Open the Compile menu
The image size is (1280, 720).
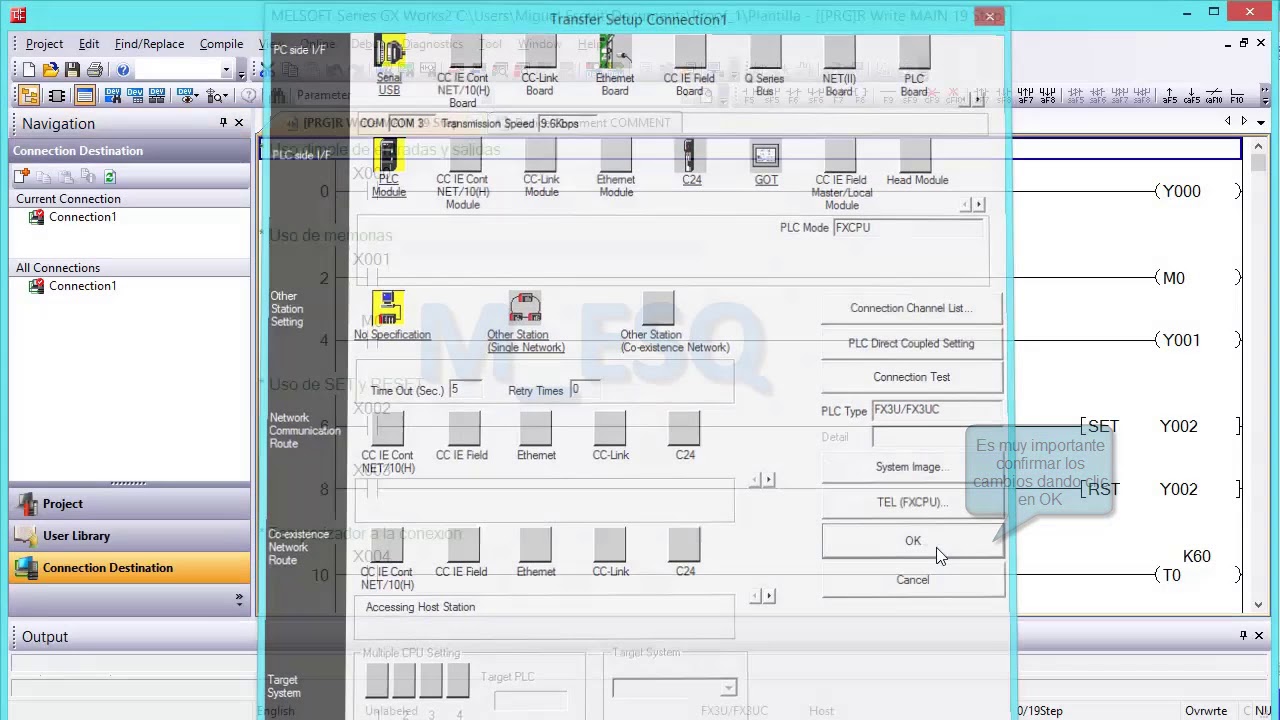[221, 44]
